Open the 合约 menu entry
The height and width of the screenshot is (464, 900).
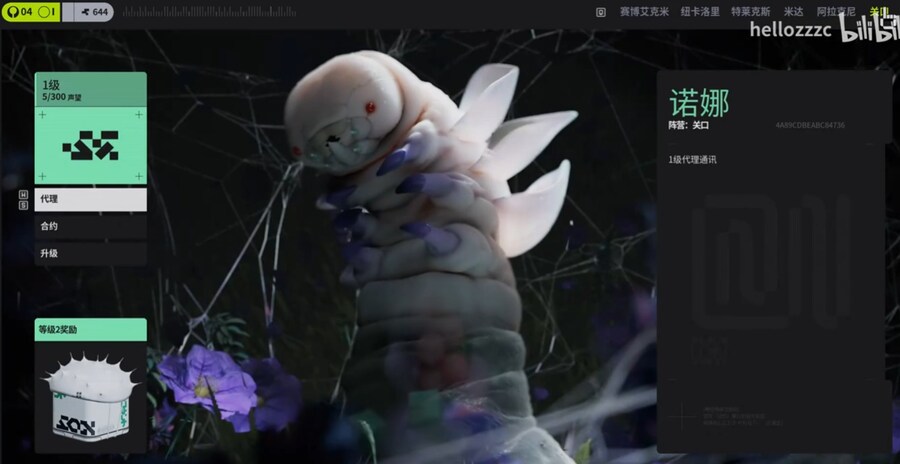(x=90, y=226)
